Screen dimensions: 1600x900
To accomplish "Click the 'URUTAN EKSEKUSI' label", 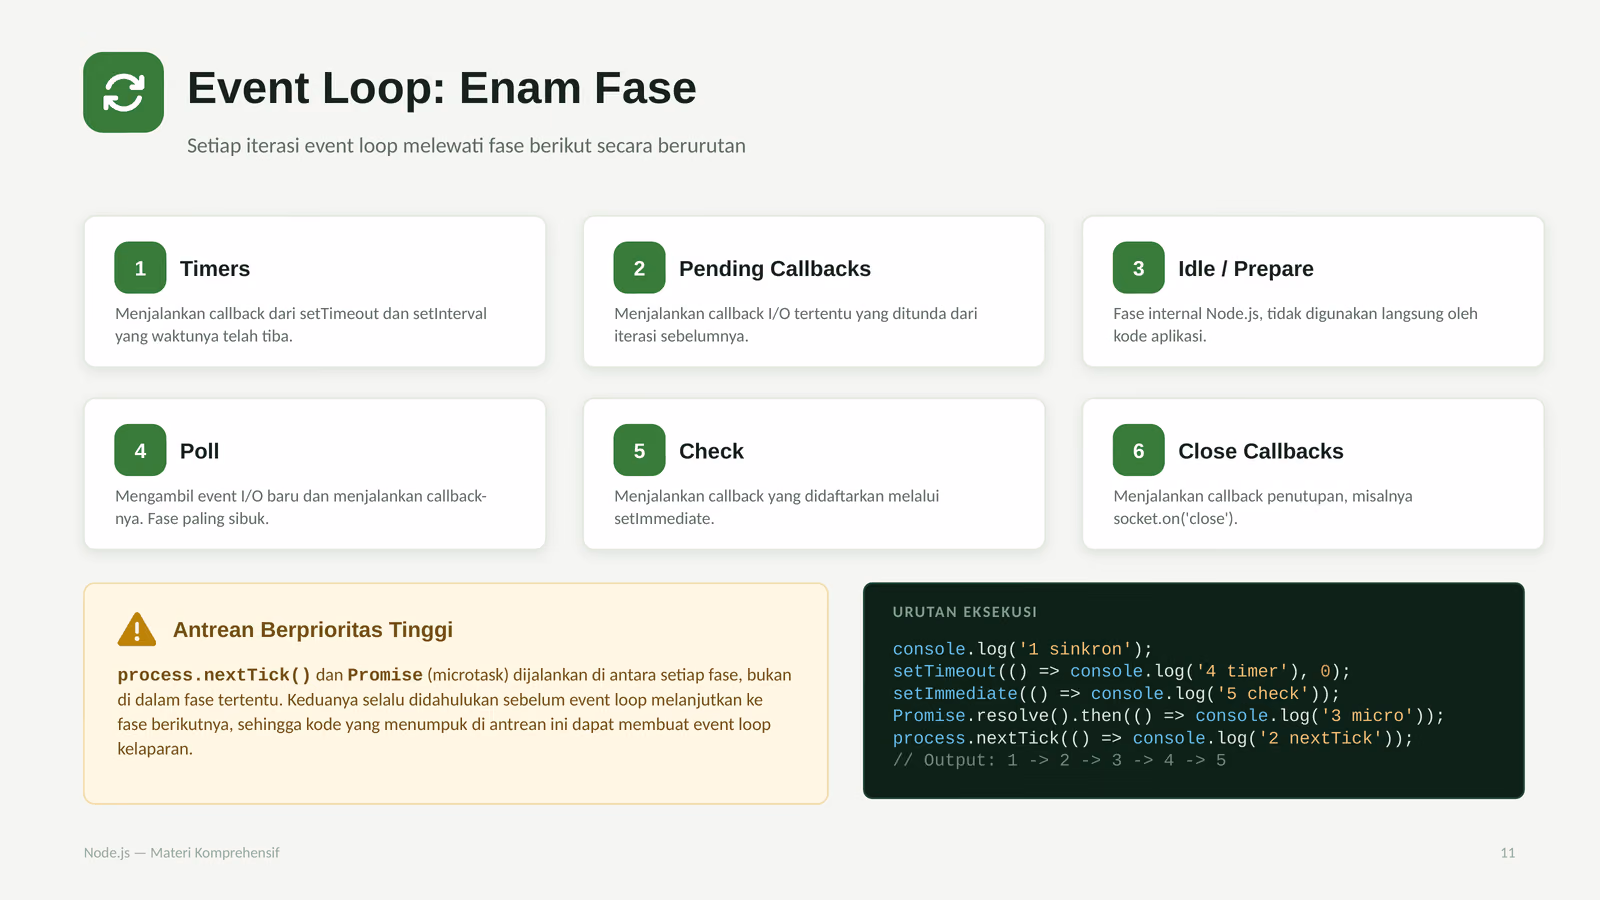I will pyautogui.click(x=965, y=612).
